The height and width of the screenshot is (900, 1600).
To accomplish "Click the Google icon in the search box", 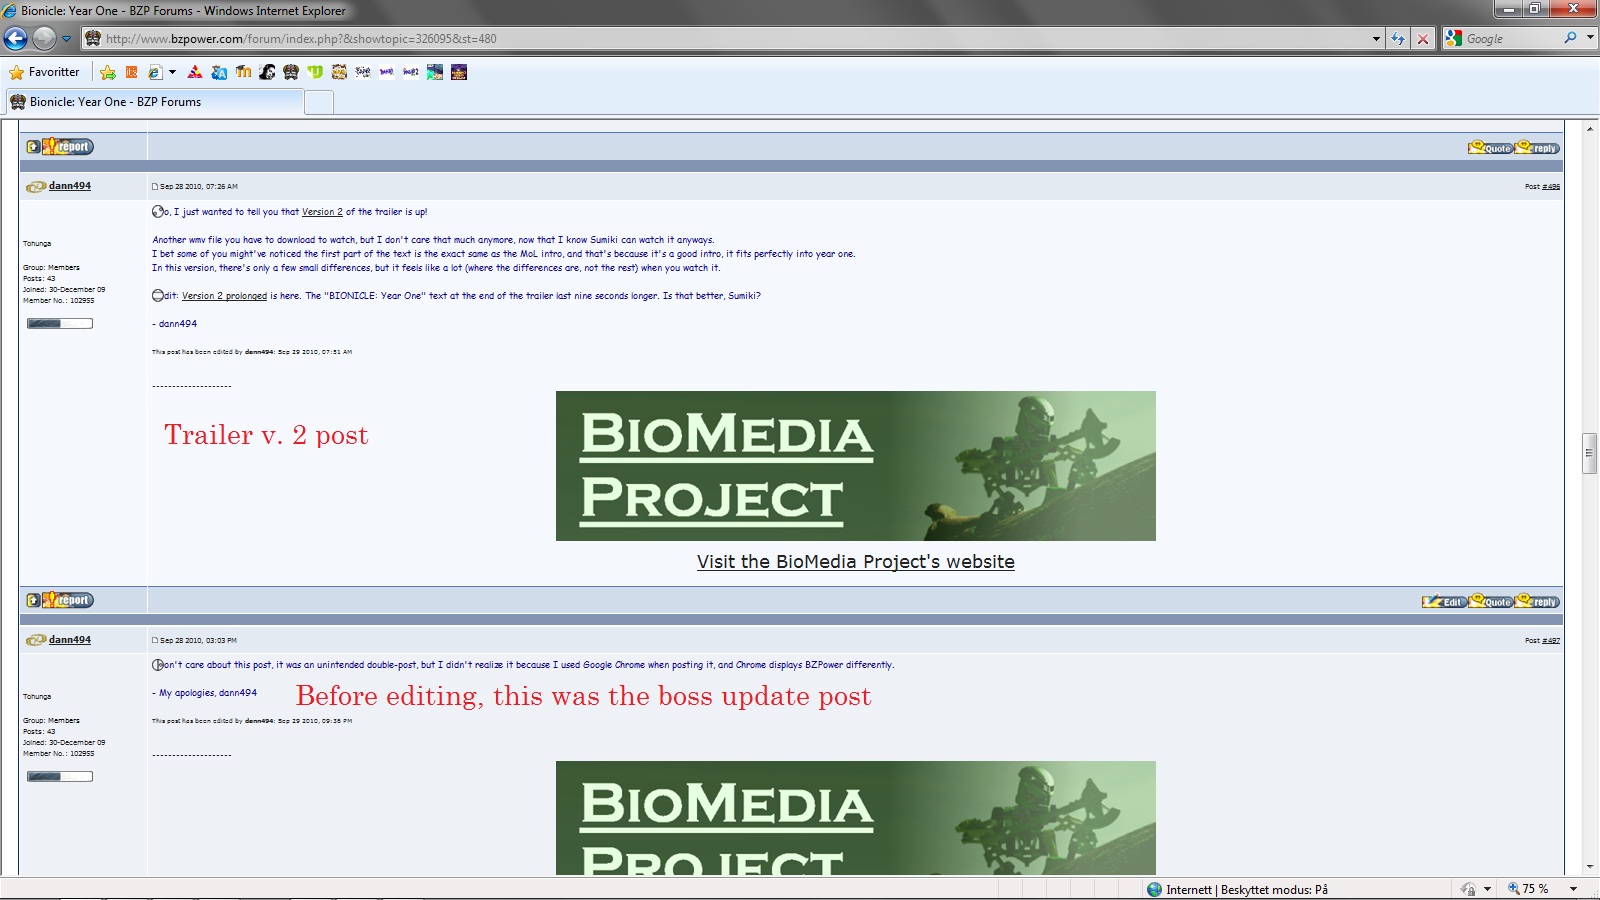I will (x=1454, y=39).
